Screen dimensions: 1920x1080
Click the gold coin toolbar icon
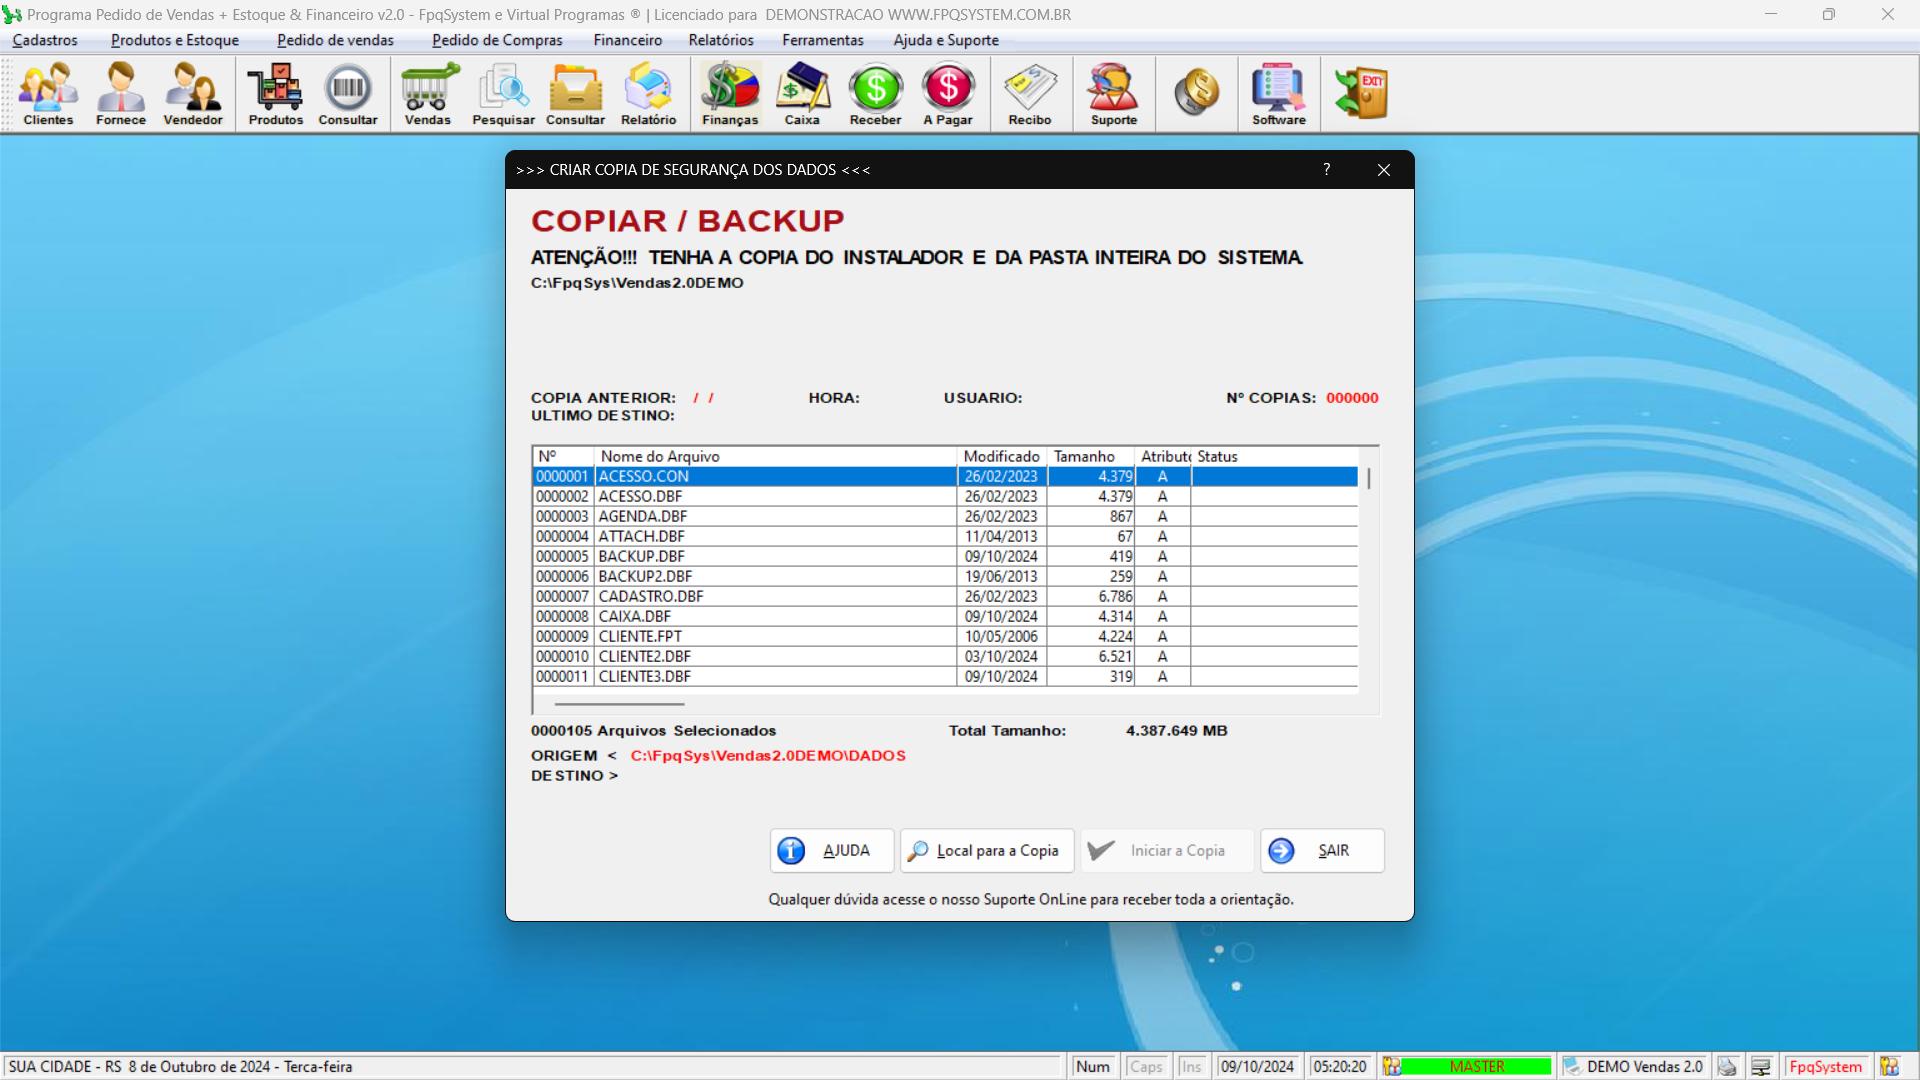pos(1196,92)
